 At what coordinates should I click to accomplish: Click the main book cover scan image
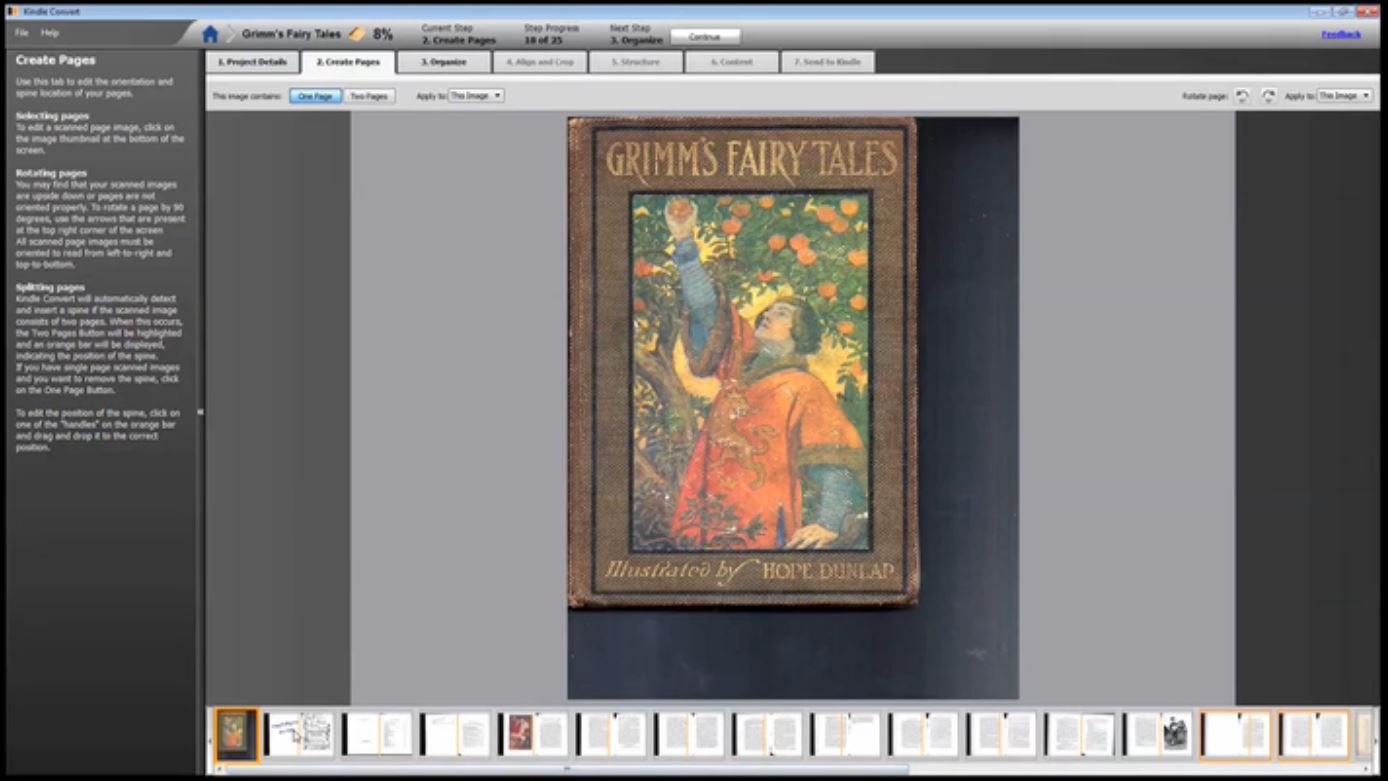tap(793, 408)
